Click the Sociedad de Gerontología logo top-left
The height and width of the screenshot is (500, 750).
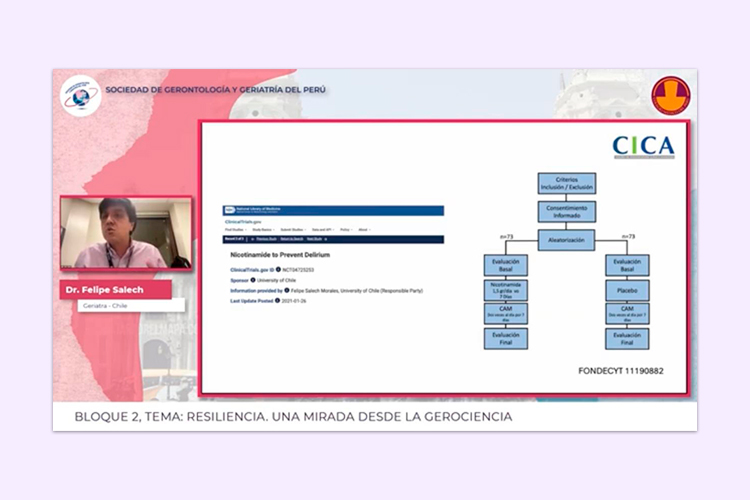(79, 96)
